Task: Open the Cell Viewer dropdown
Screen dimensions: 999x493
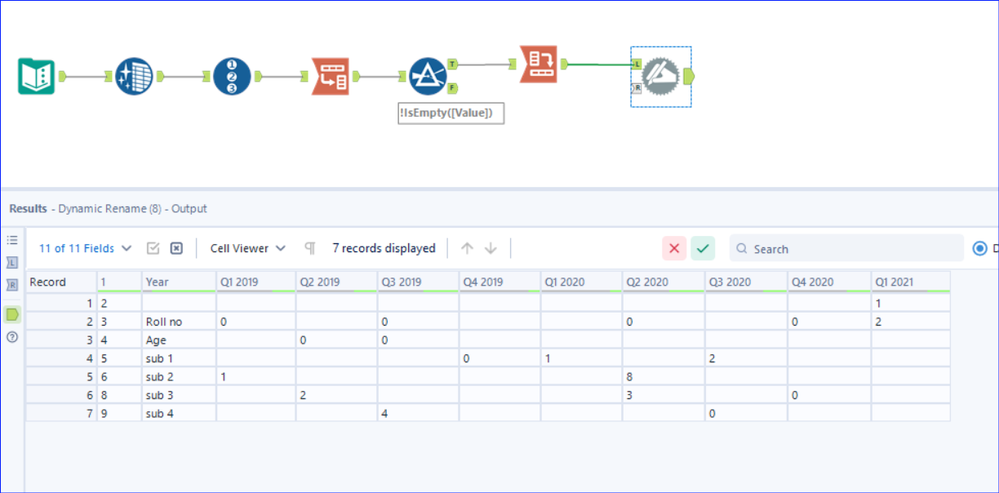Action: click(x=248, y=248)
